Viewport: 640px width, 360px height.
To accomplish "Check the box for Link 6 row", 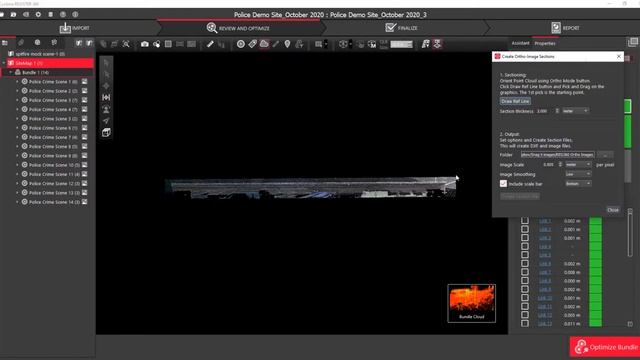I will tap(525, 264).
